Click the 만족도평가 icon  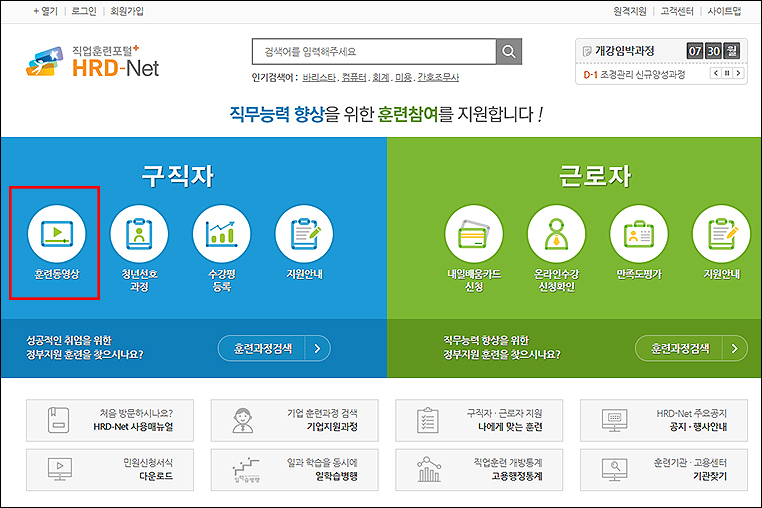point(638,234)
